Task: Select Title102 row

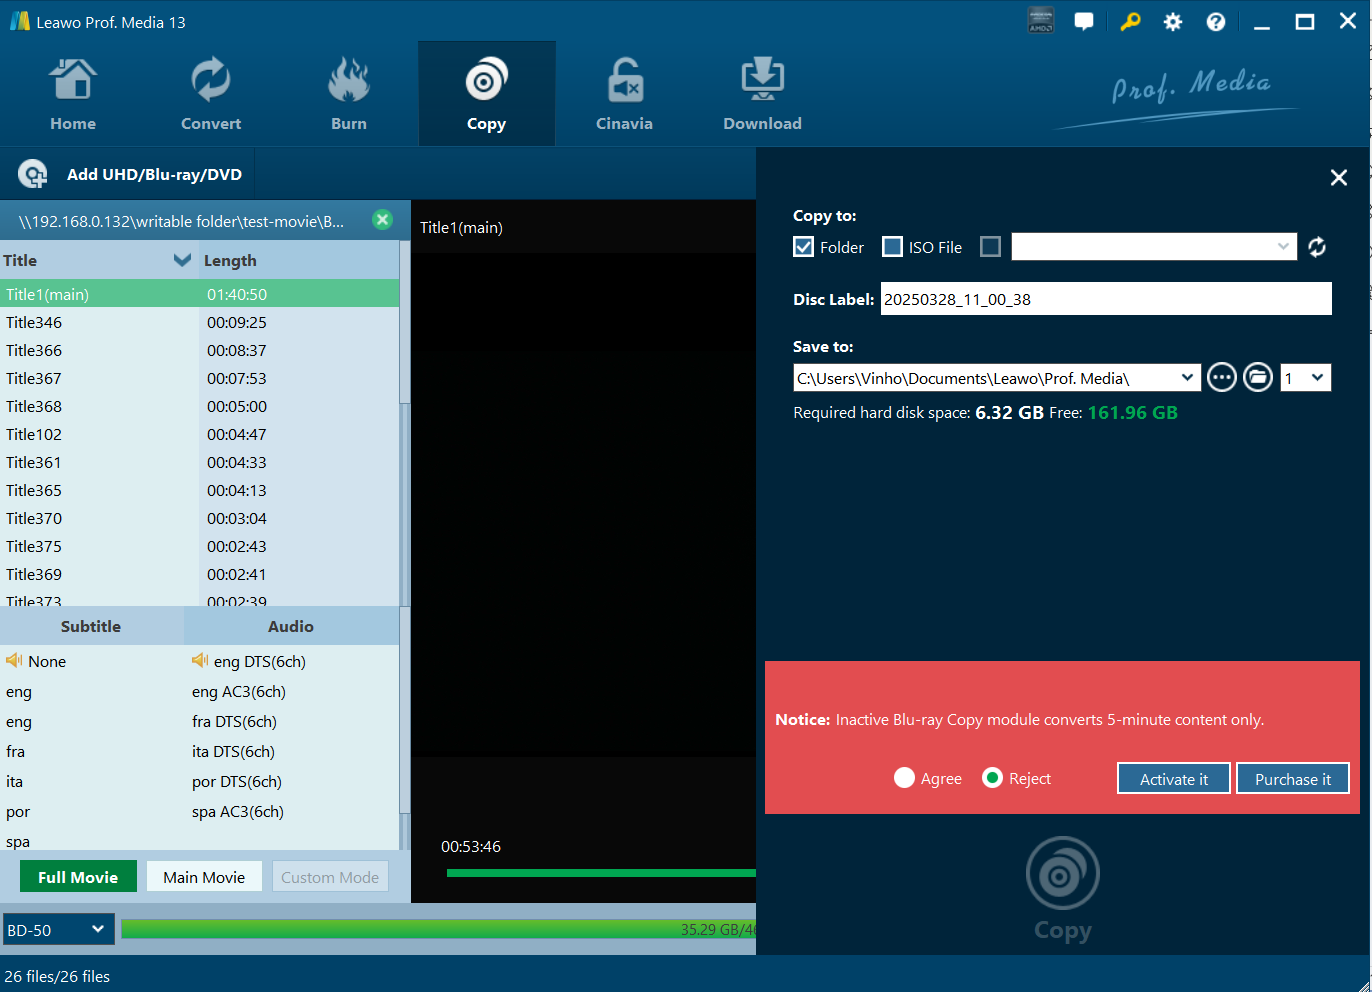Action: coord(200,434)
